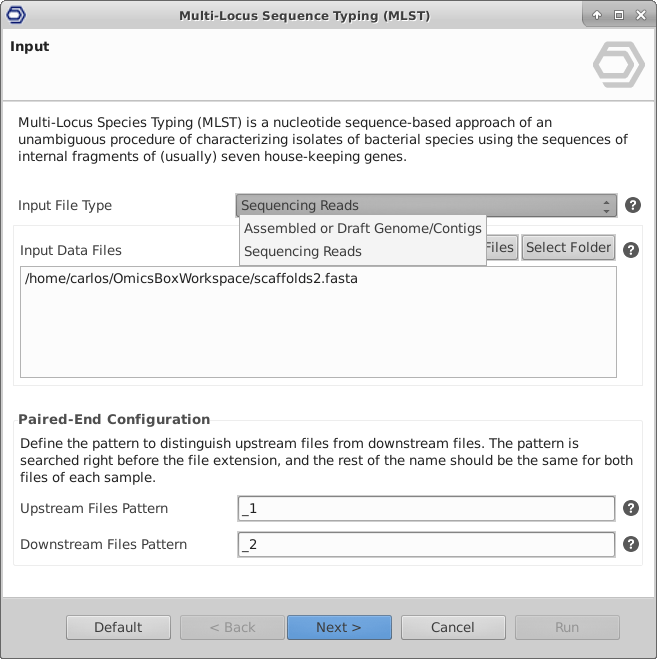Open help for Upstream Files Pattern

[x=630, y=508]
